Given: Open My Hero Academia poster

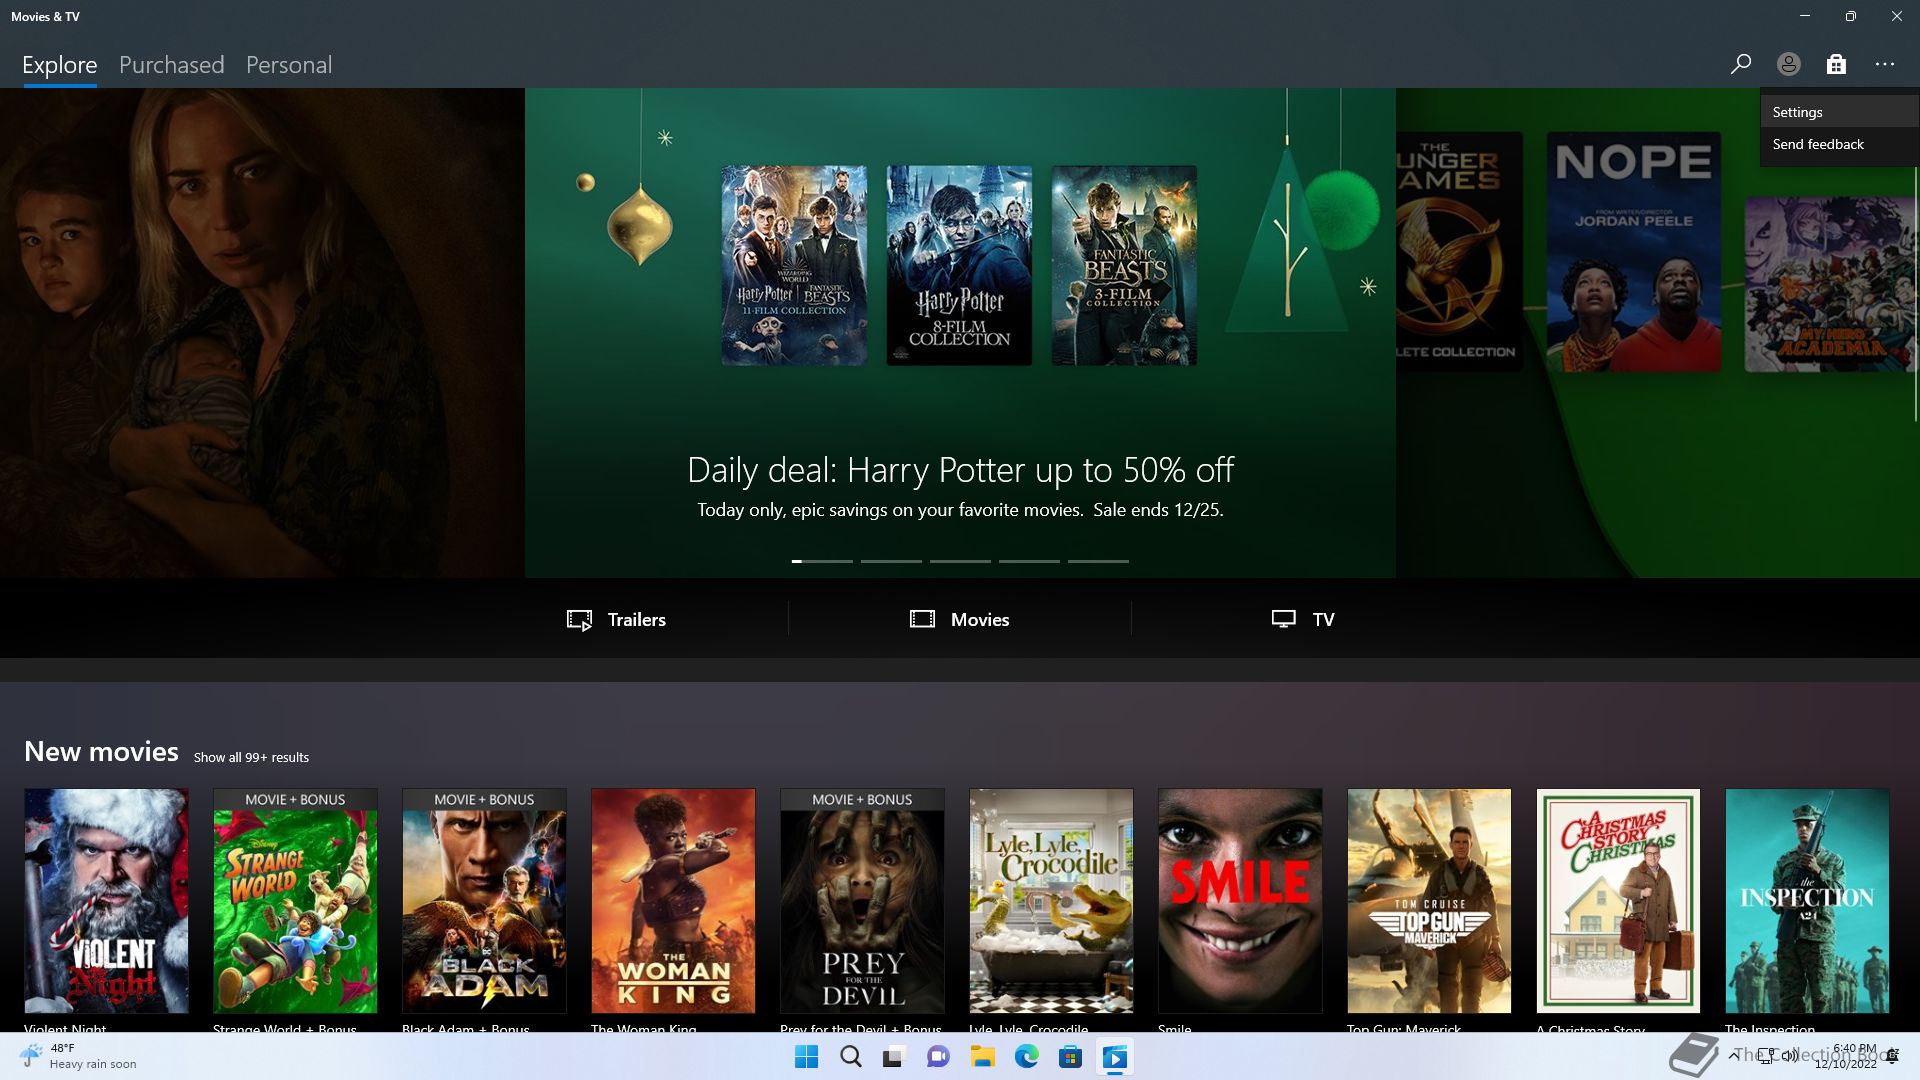Looking at the screenshot, I should point(1830,284).
